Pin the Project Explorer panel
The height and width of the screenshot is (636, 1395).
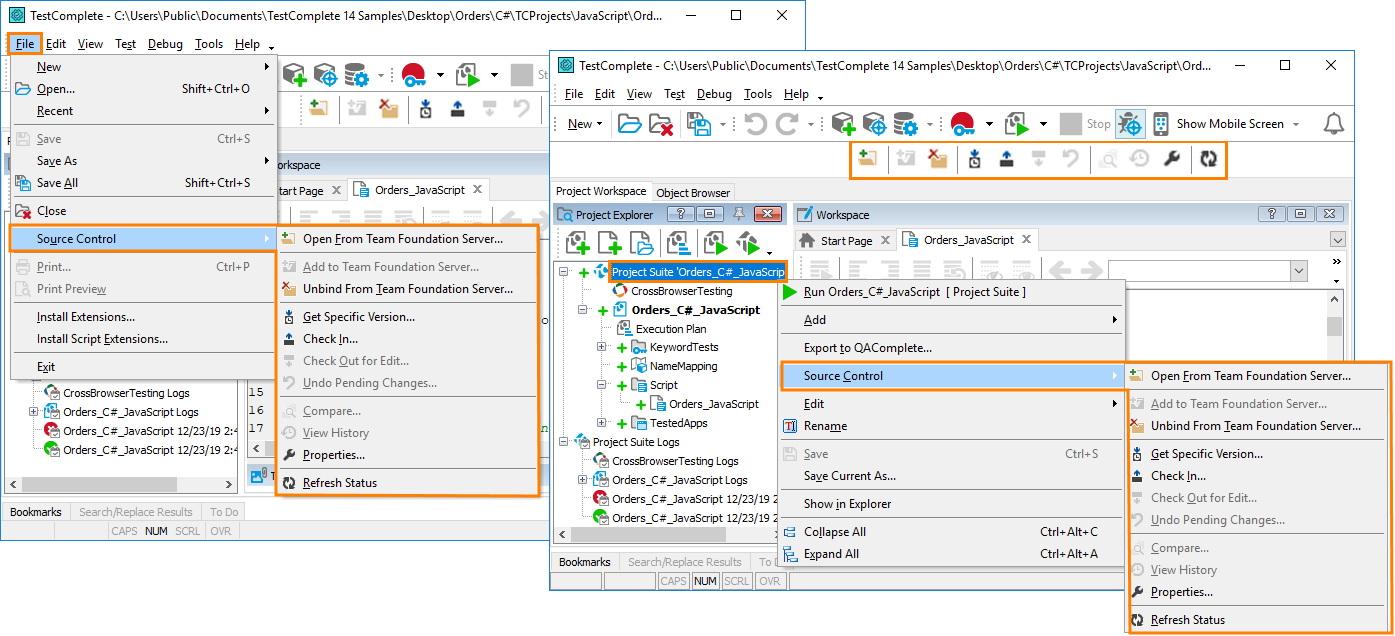coord(737,213)
